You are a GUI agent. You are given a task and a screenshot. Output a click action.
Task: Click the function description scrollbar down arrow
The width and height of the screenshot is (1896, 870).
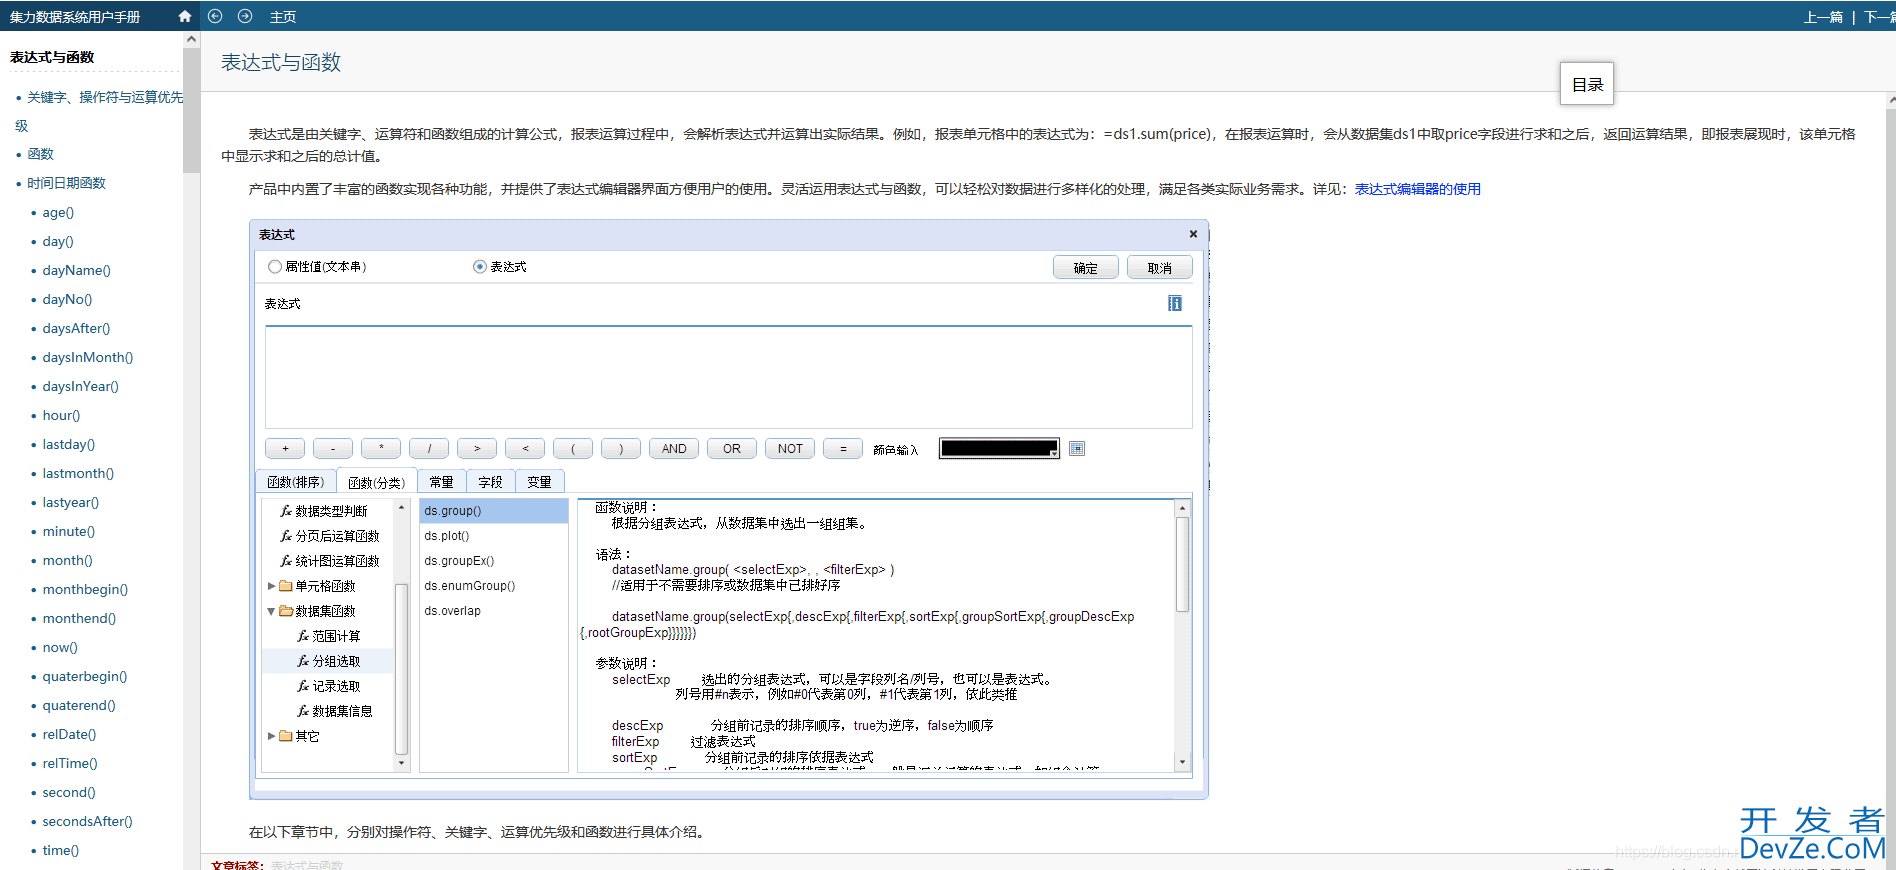pyautogui.click(x=1182, y=762)
